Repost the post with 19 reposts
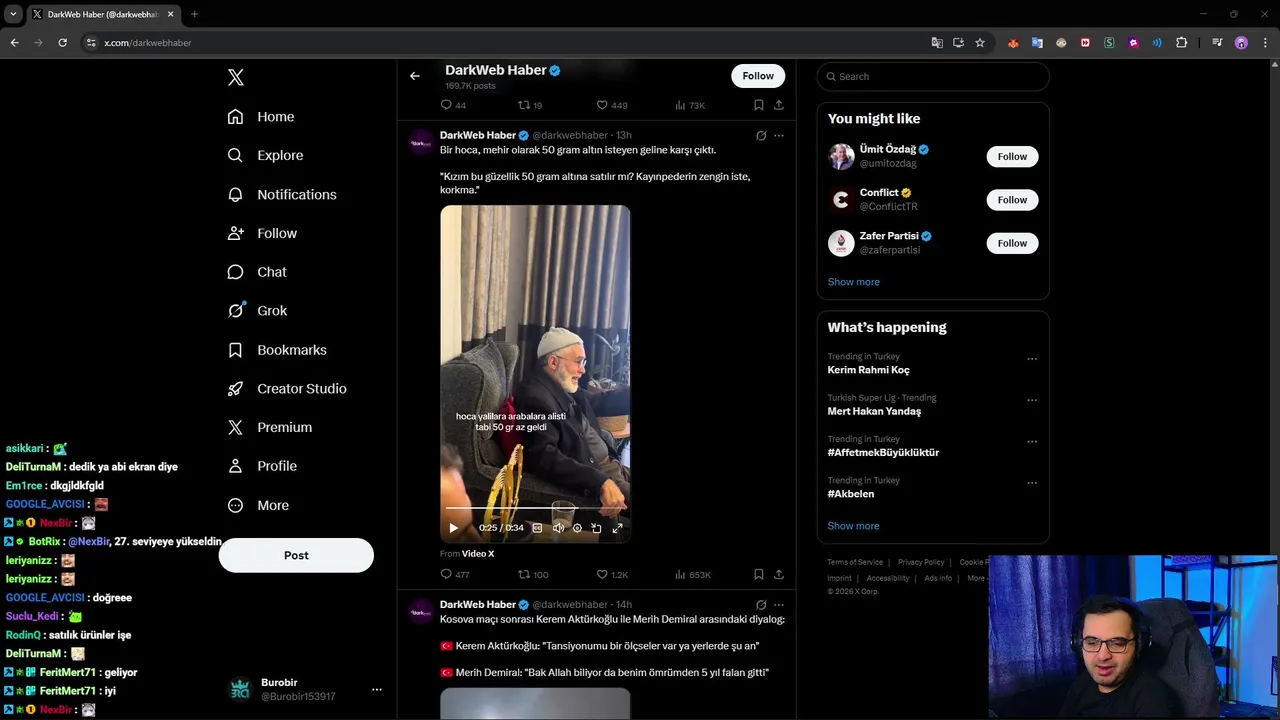This screenshot has height=720, width=1280. click(530, 105)
